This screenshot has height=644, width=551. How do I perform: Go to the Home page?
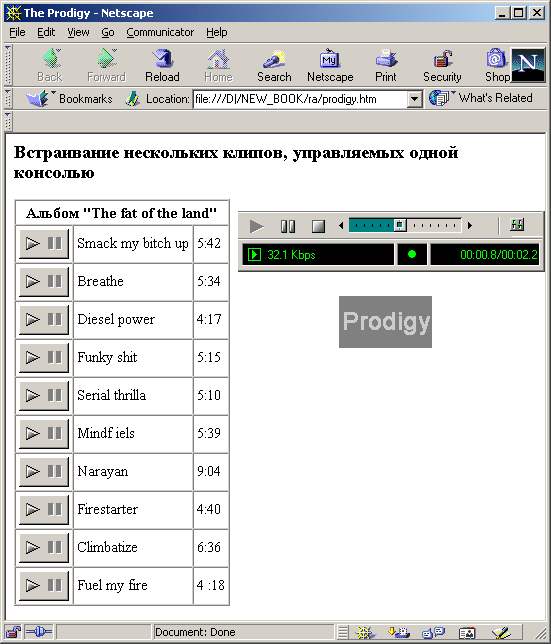point(218,66)
